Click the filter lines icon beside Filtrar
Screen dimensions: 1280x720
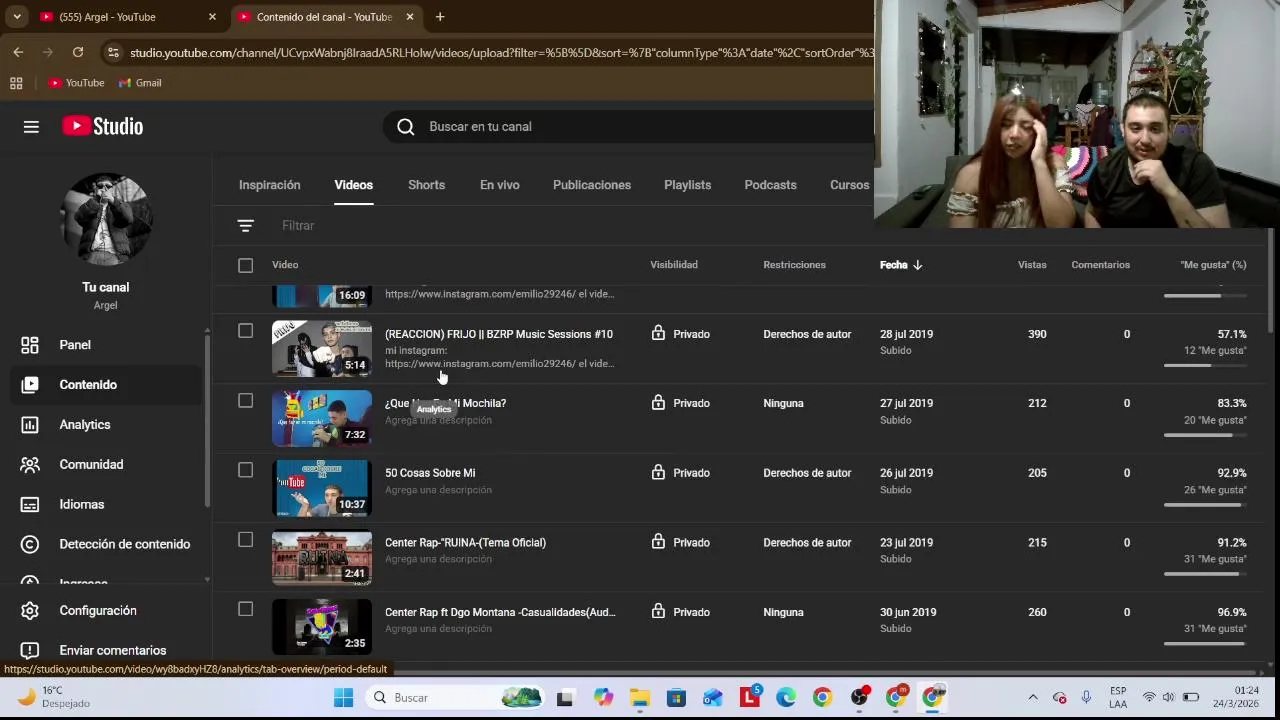(x=245, y=226)
